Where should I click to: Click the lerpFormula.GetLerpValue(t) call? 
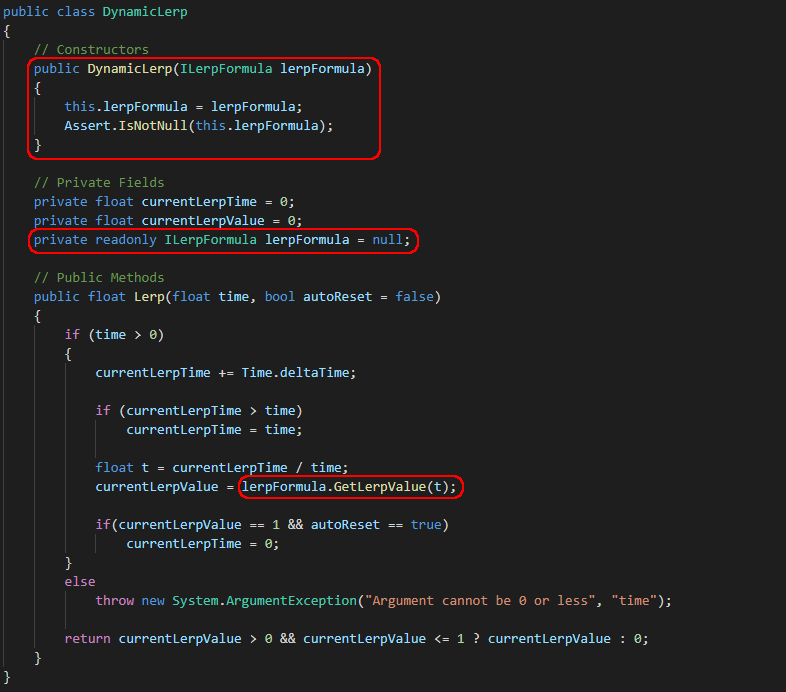click(349, 487)
